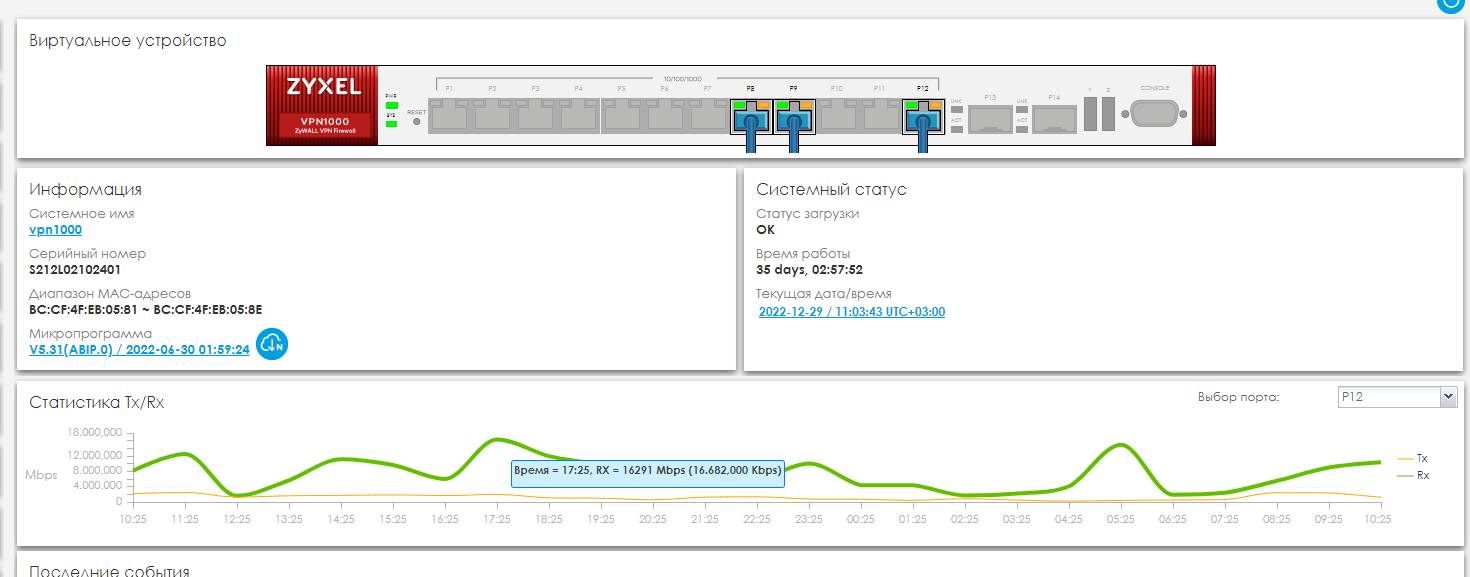Click connected port P9 on device
This screenshot has width=1470, height=577.
pos(794,115)
